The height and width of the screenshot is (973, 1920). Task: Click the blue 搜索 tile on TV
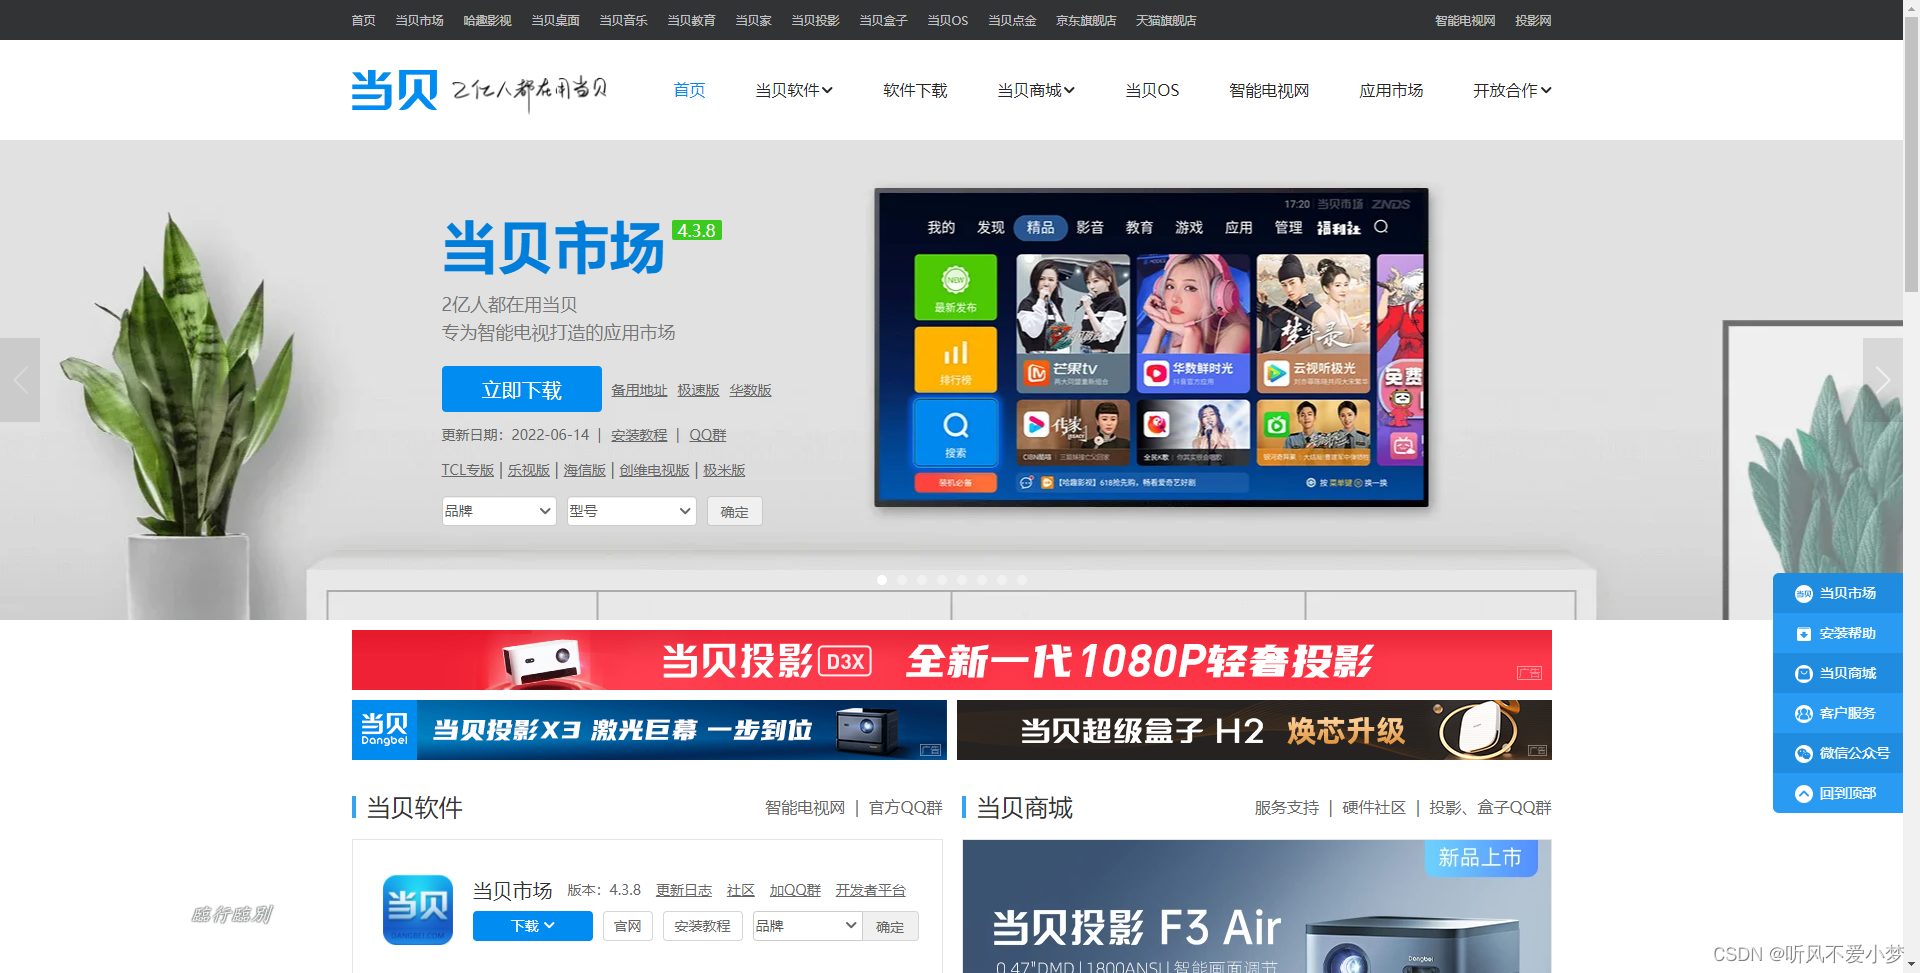pos(955,432)
